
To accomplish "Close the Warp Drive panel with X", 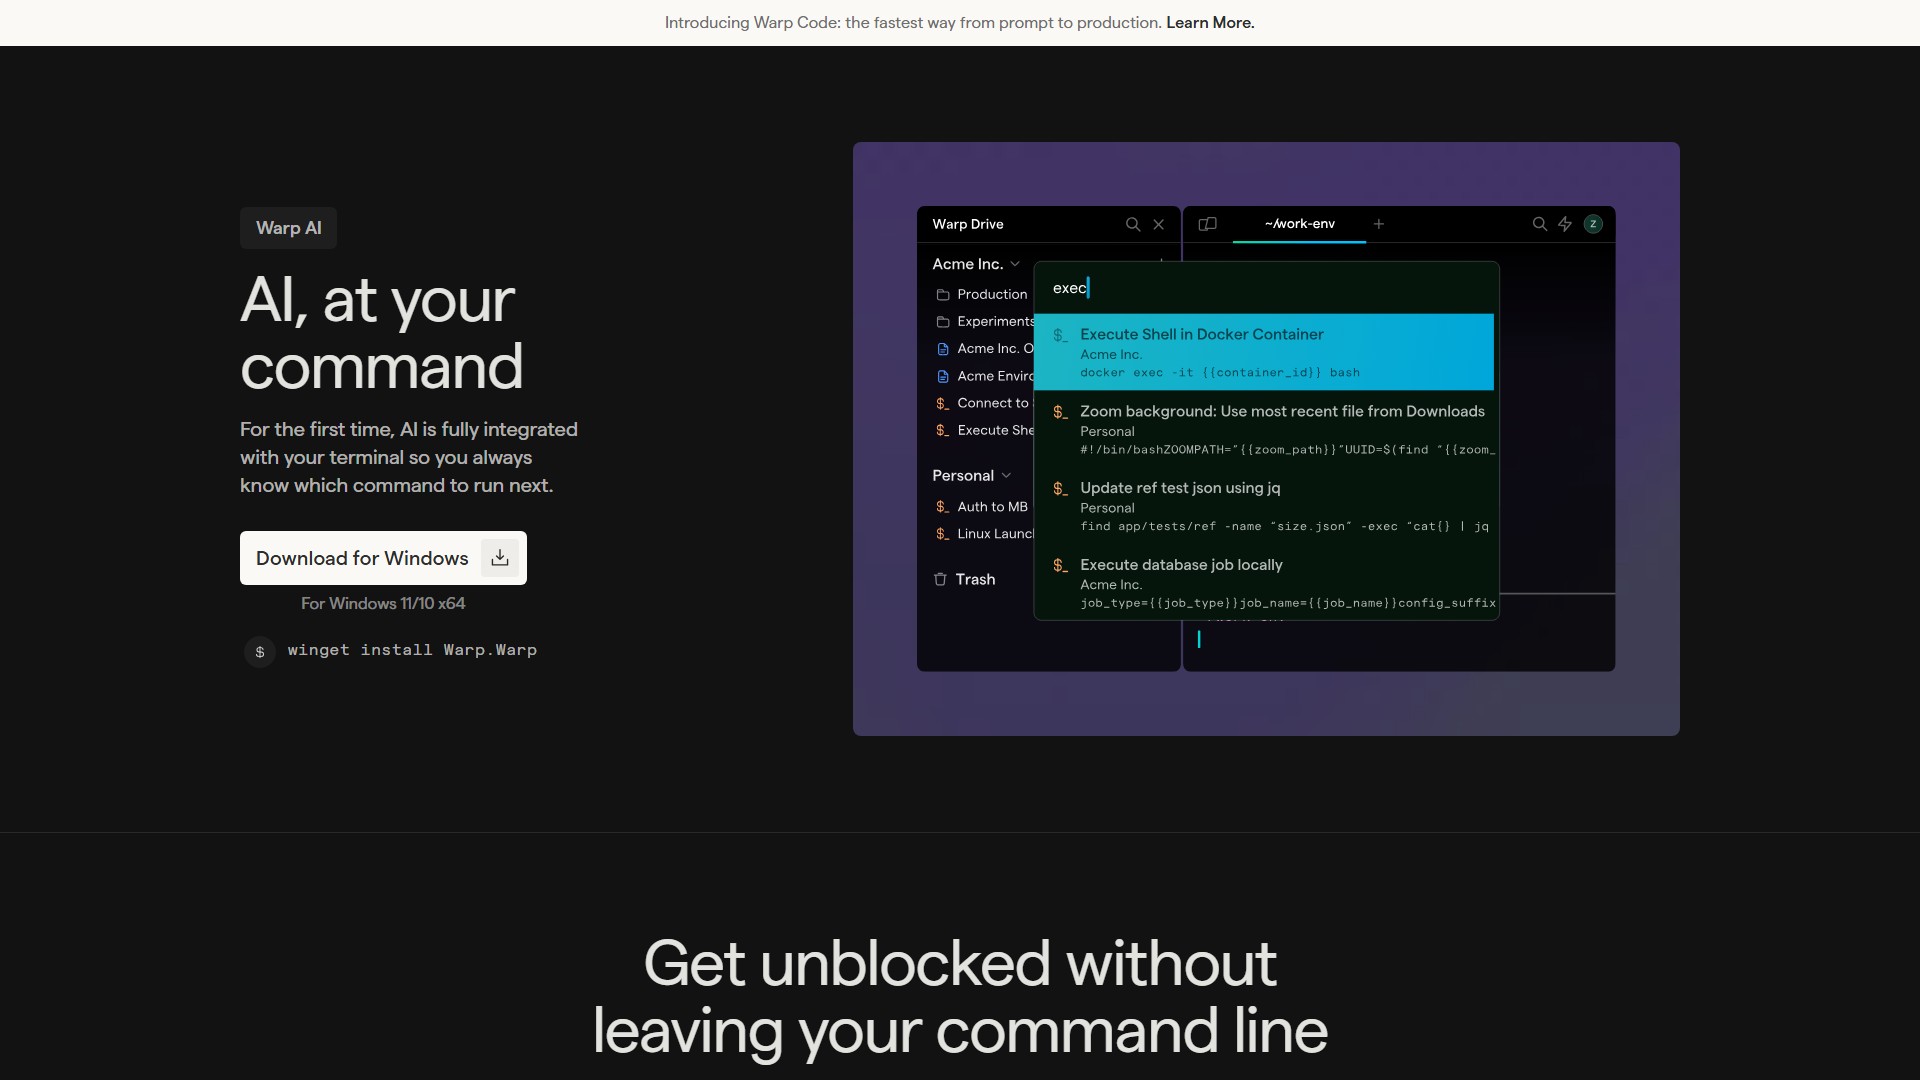I will point(1159,225).
